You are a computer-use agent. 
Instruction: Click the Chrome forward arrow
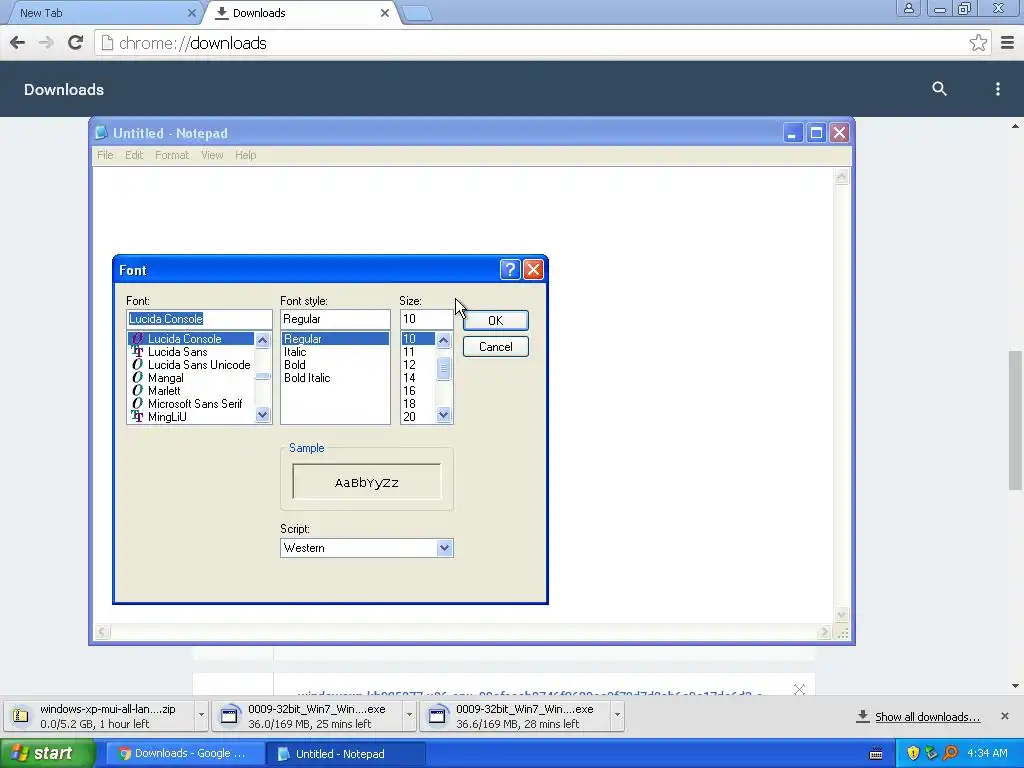pos(46,43)
